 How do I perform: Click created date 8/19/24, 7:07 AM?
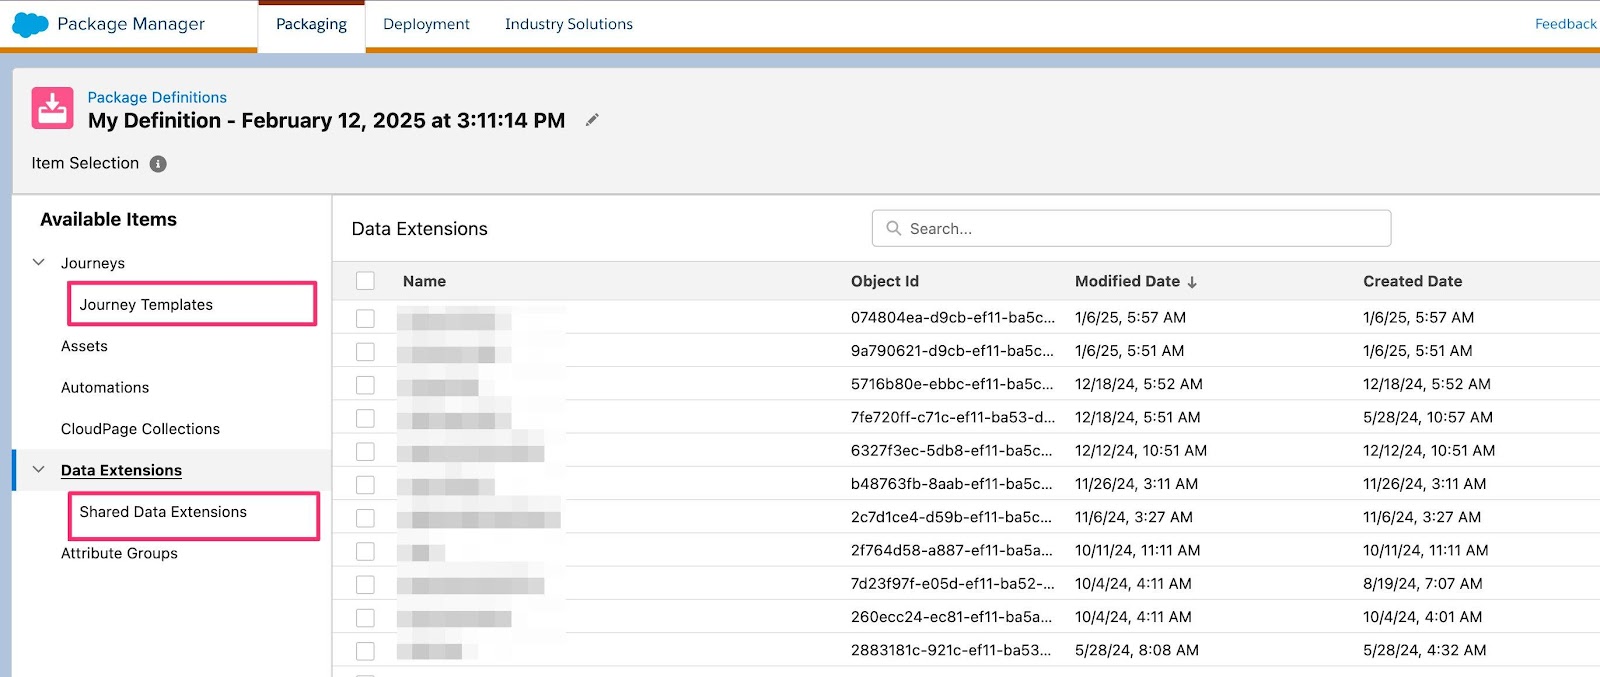[1423, 584]
